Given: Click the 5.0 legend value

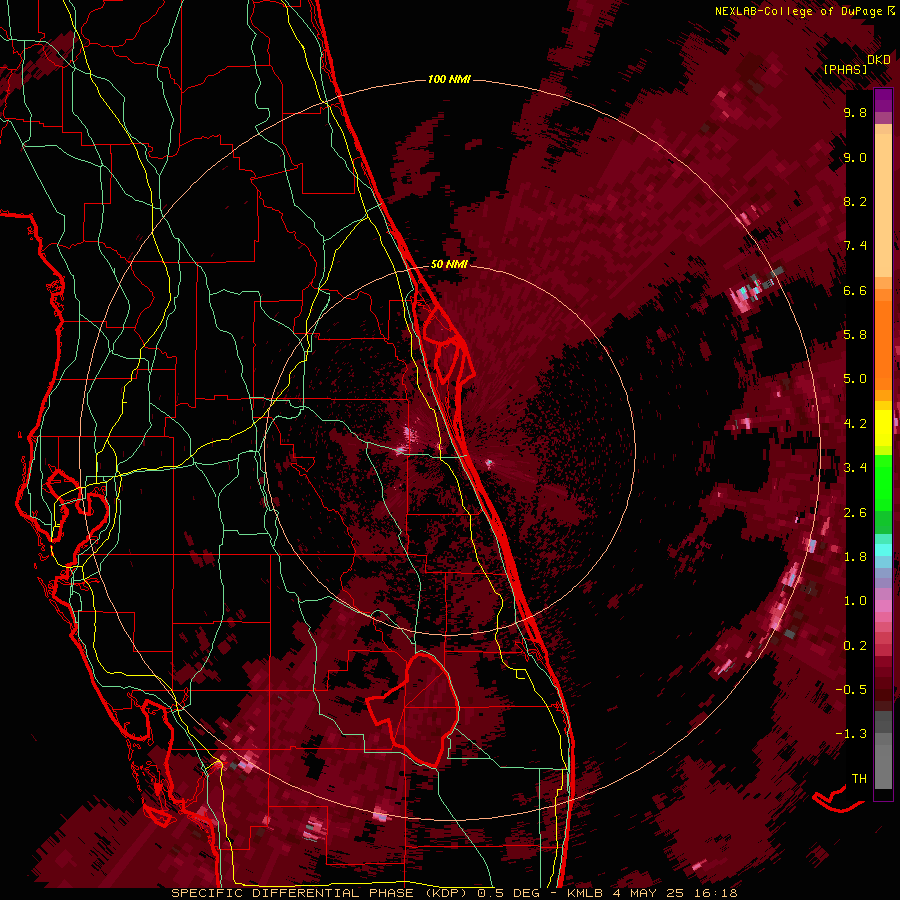Looking at the screenshot, I should pyautogui.click(x=855, y=379).
